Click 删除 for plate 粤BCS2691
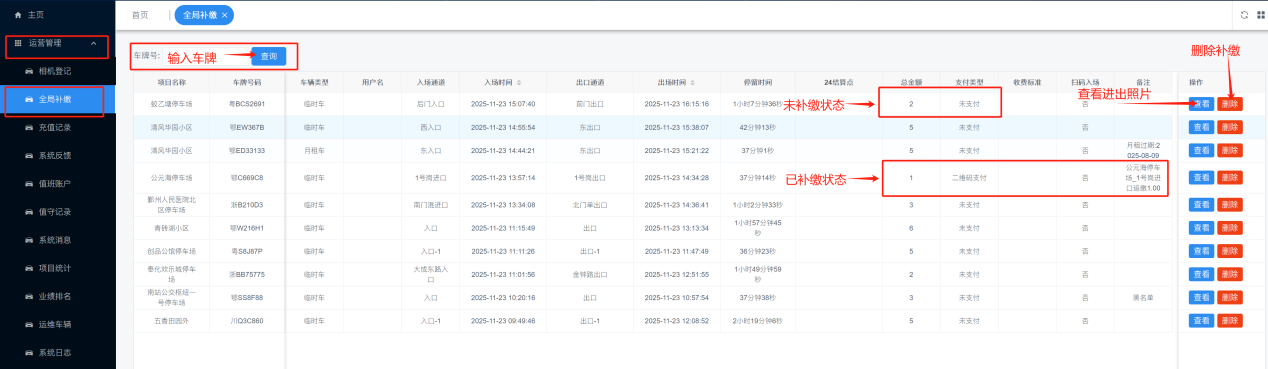The width and height of the screenshot is (1268, 369). click(x=1230, y=103)
